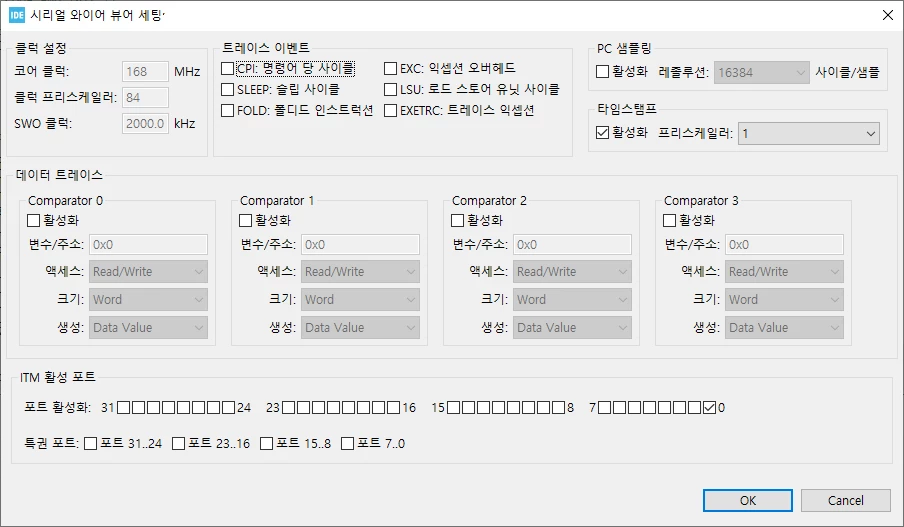Image resolution: width=904 pixels, height=527 pixels.
Task: Open Comparator 1 generate Data Value dropdown
Action: click(360, 328)
